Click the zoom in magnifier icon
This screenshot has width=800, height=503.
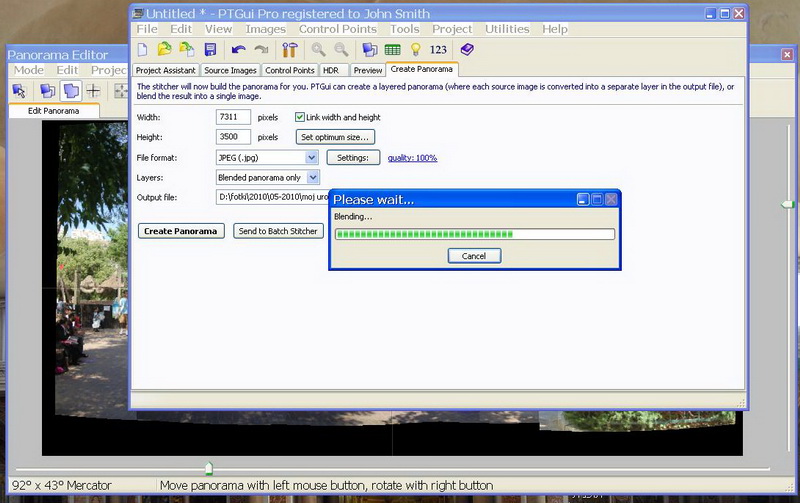(319, 49)
